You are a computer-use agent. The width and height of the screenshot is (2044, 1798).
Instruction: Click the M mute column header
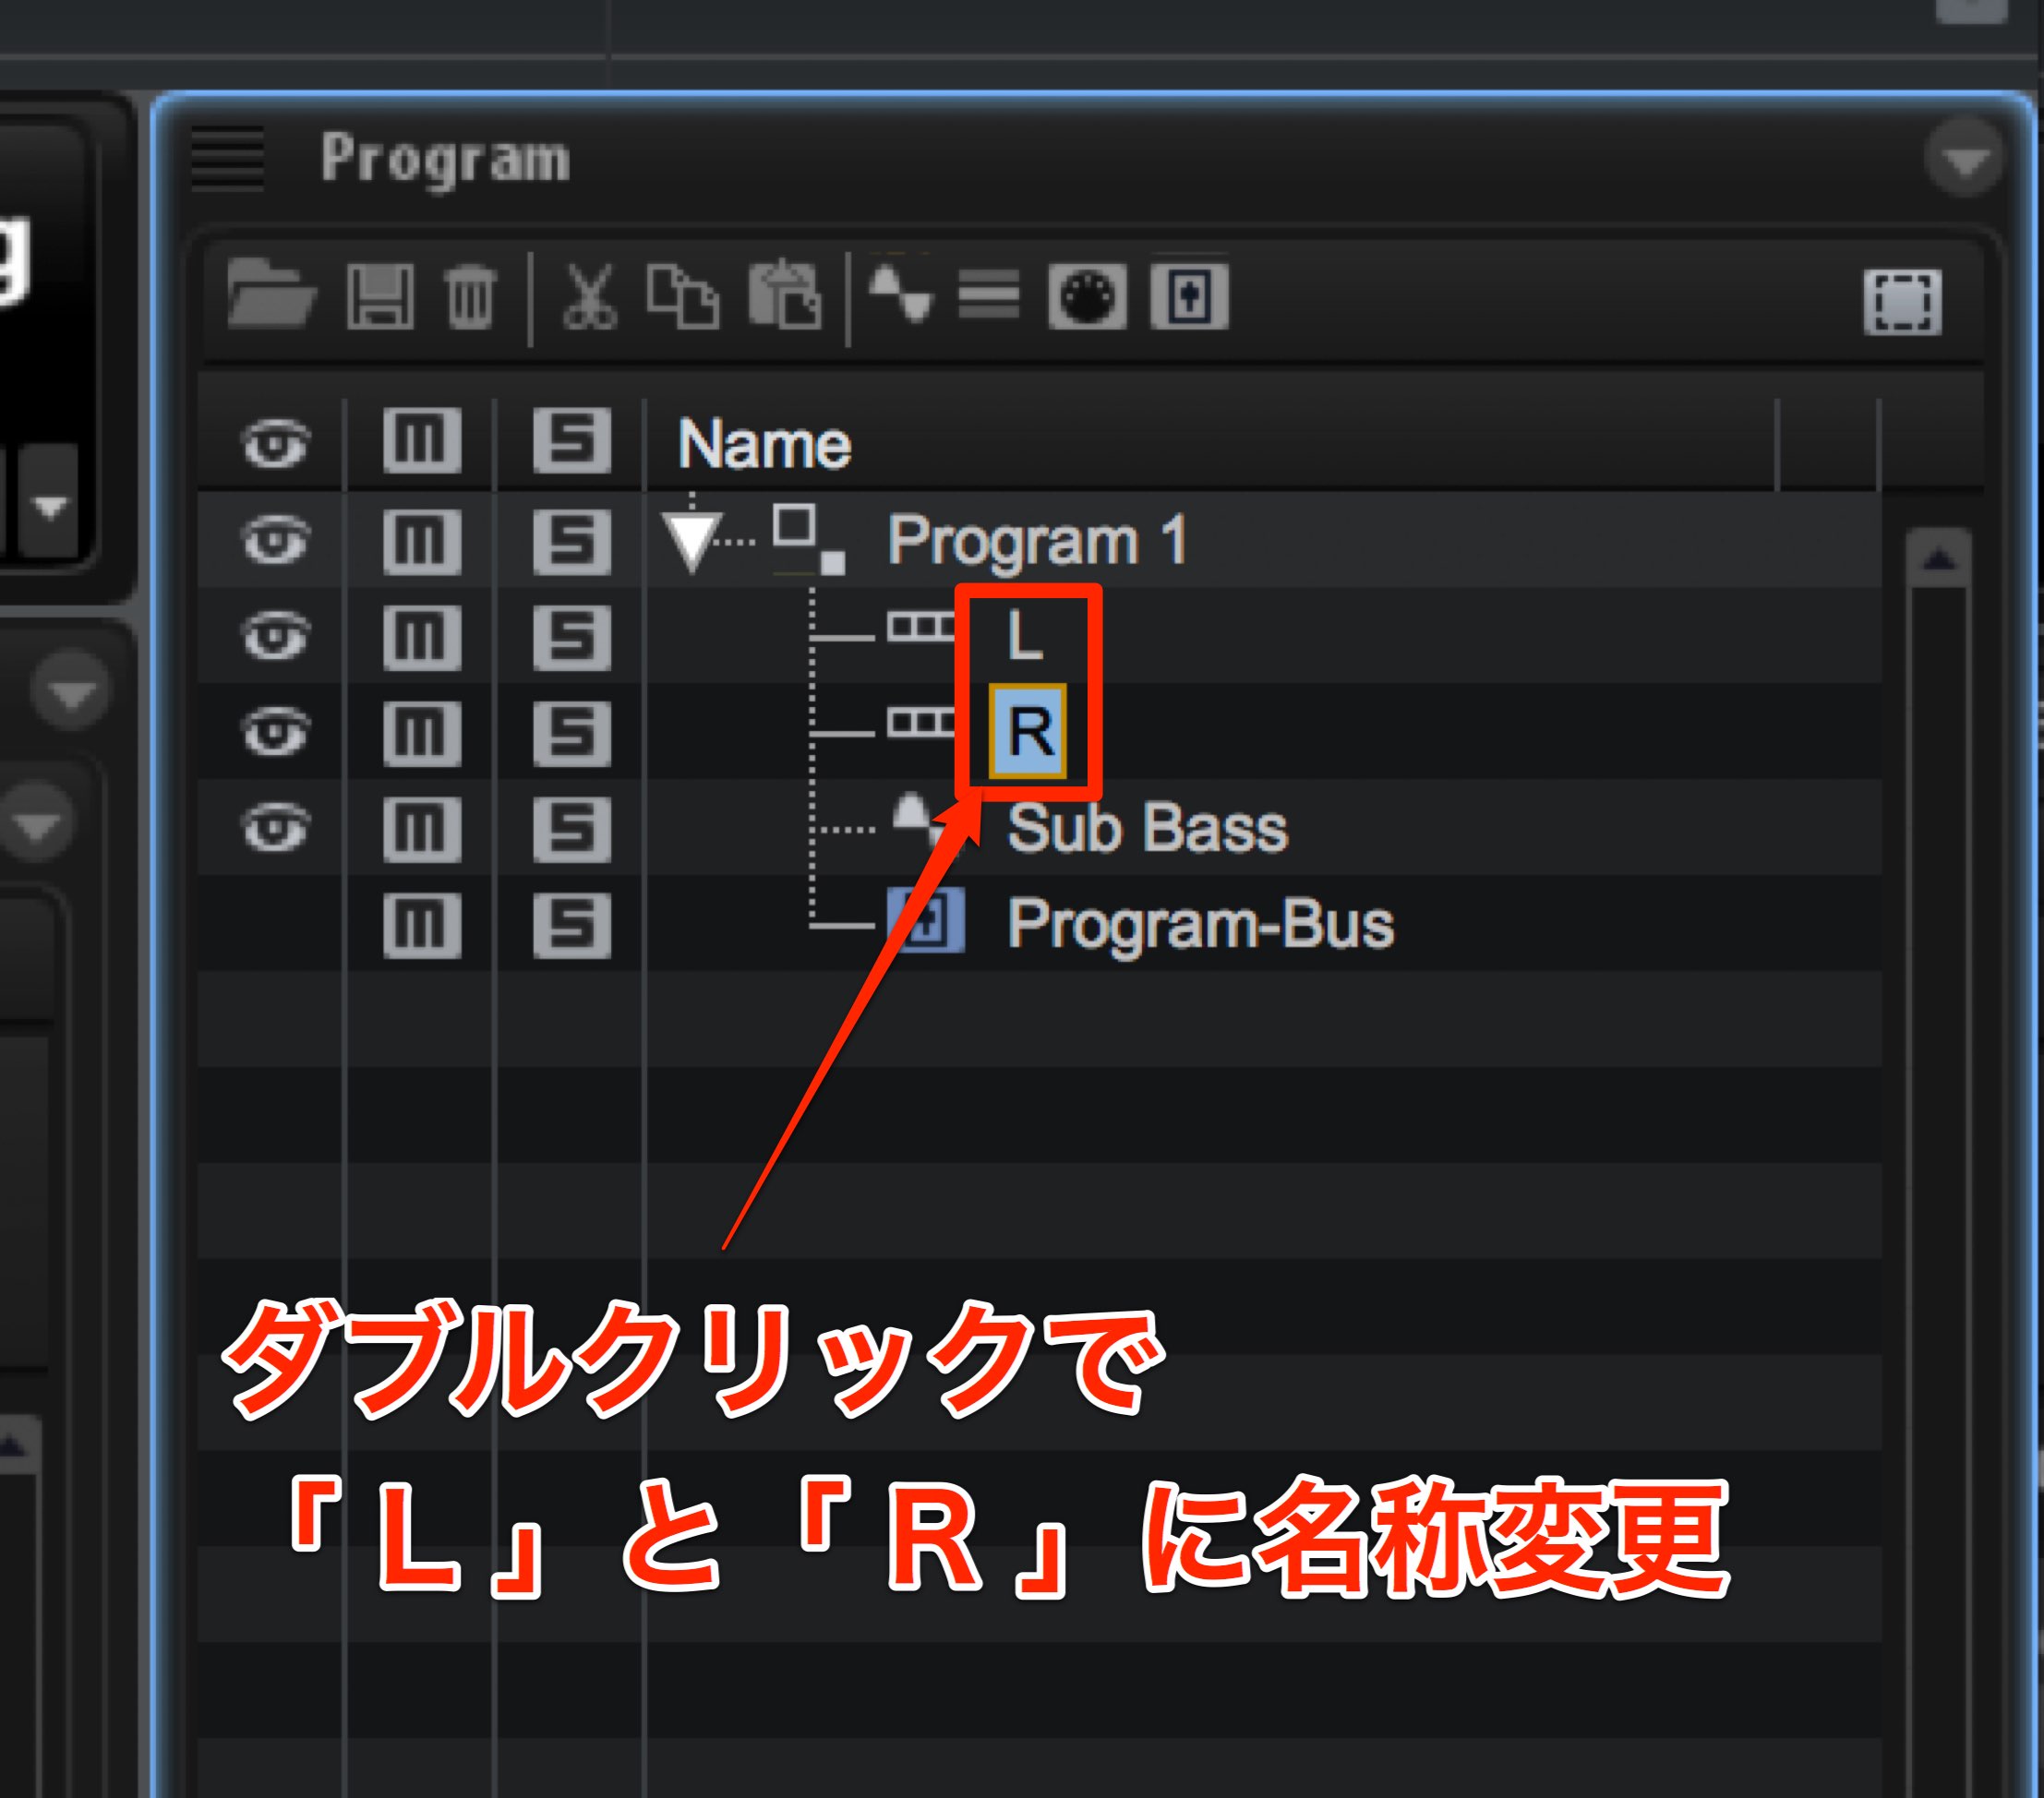click(x=421, y=440)
